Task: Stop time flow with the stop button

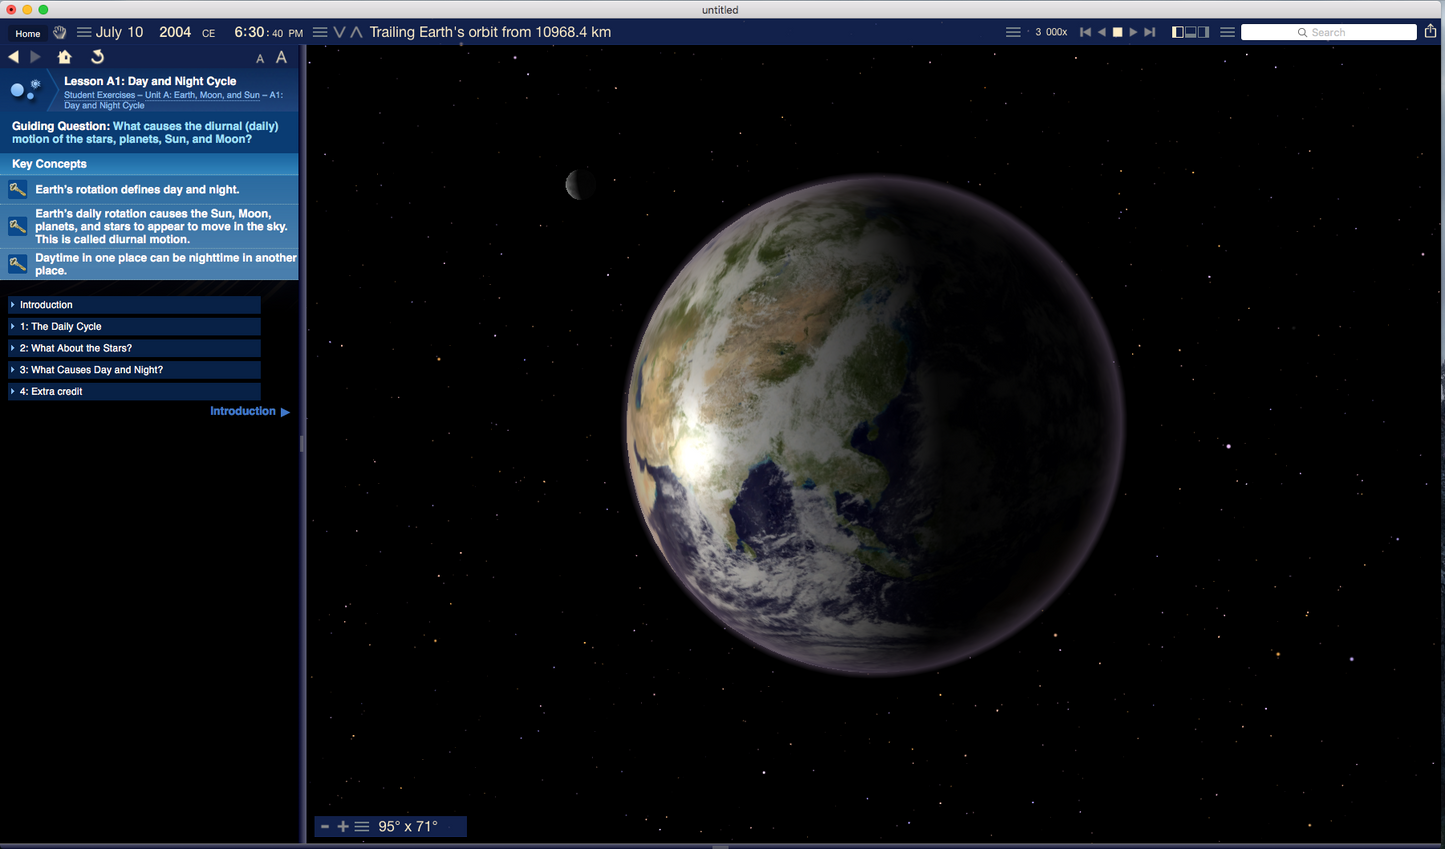Action: [x=1117, y=32]
